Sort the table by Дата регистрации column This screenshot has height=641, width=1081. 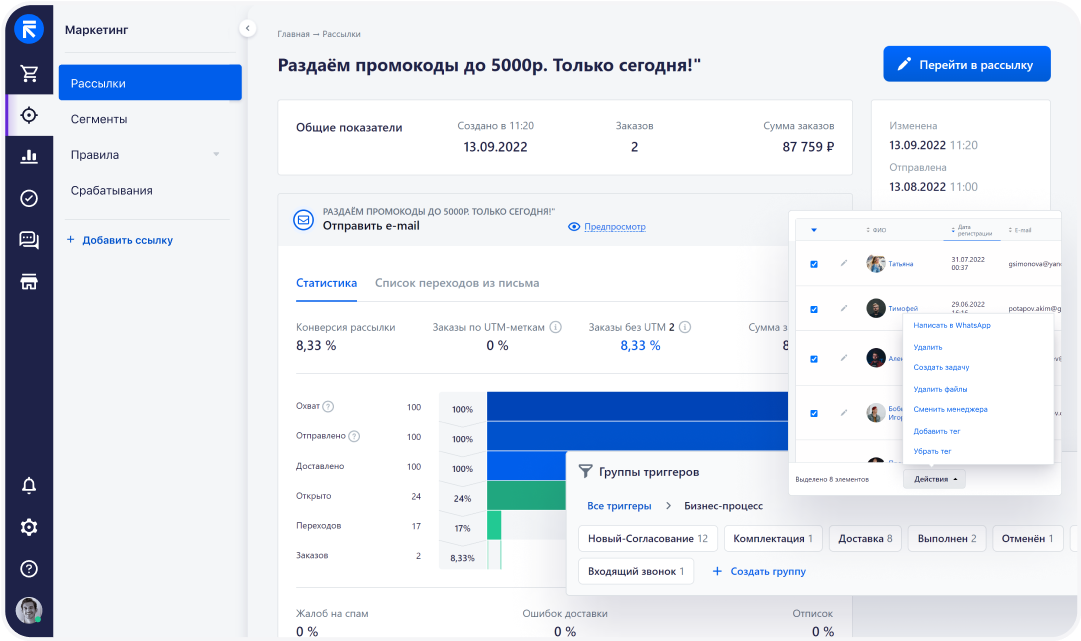(971, 231)
